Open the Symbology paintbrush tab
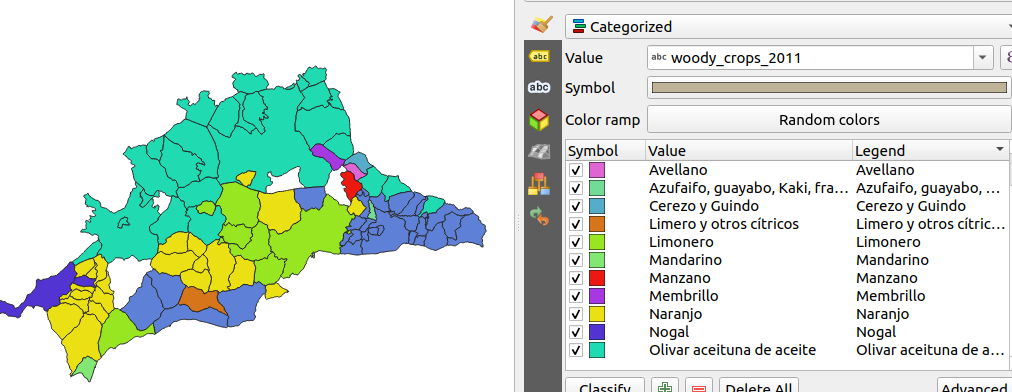This screenshot has height=392, width=1012. (541, 25)
